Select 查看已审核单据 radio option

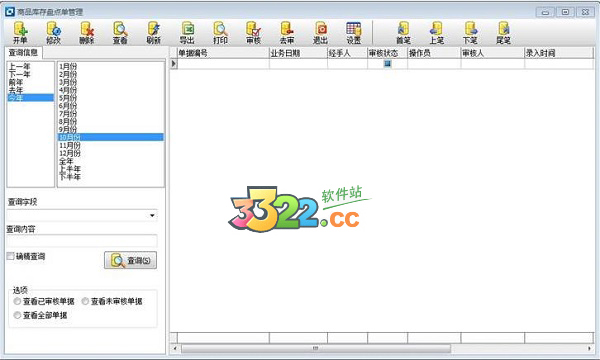17,301
